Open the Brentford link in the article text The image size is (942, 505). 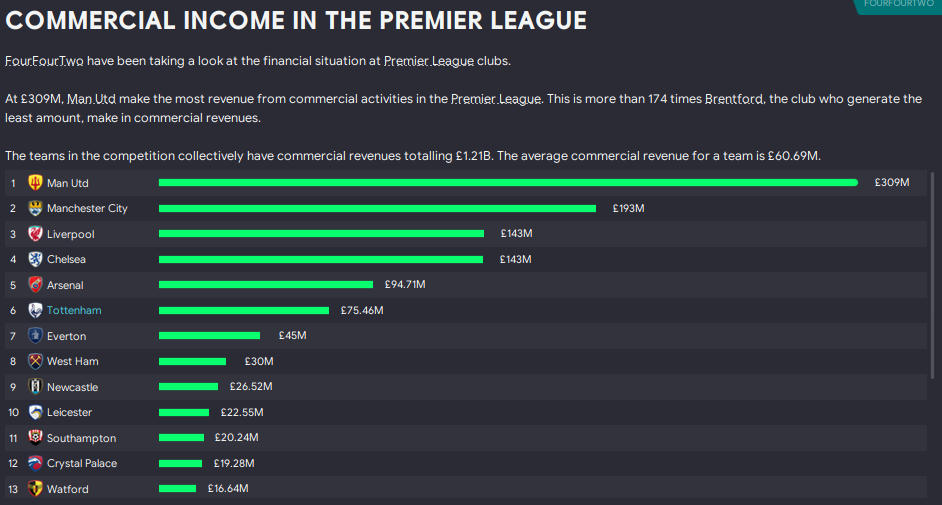735,99
